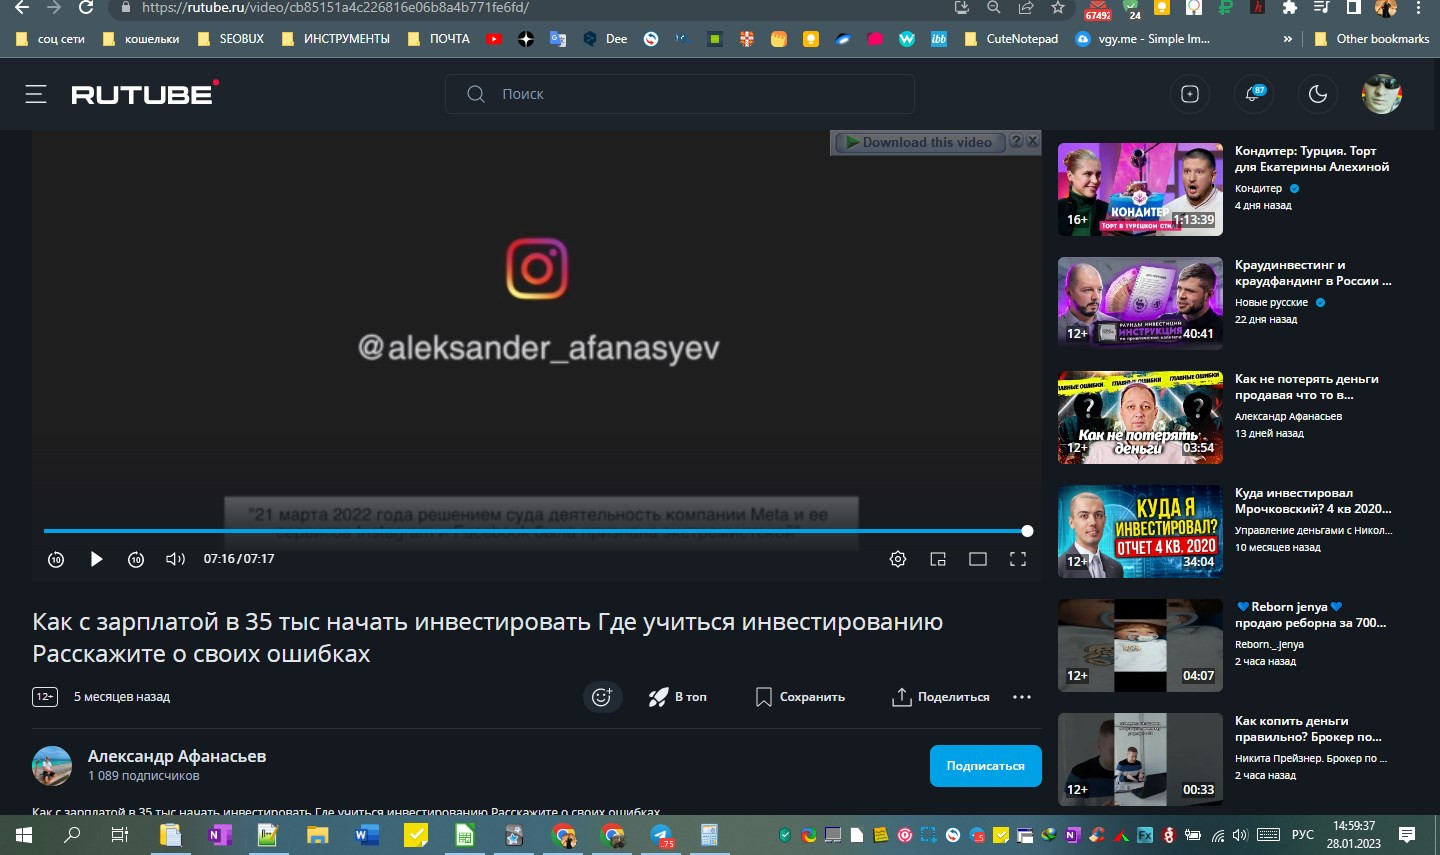The width and height of the screenshot is (1440, 855).
Task: Toggle theater mode in player
Action: [x=978, y=559]
